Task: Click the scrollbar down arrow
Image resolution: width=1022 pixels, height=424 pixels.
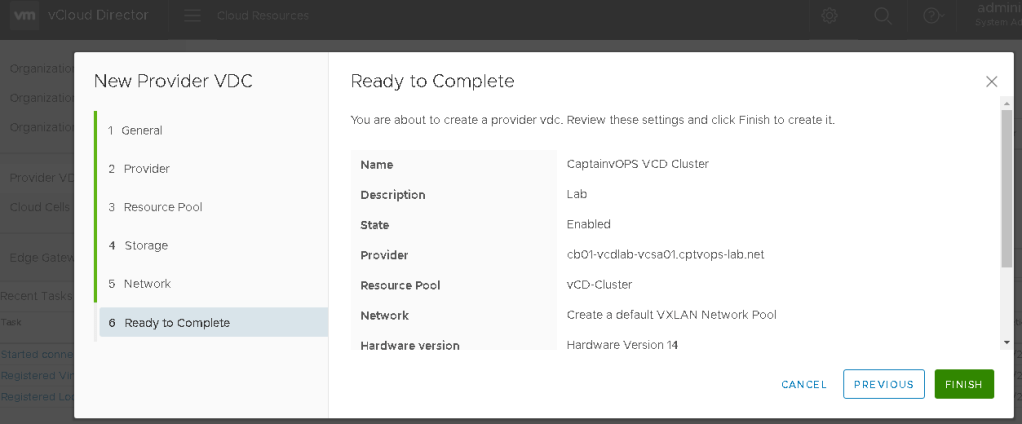Action: coord(1006,342)
